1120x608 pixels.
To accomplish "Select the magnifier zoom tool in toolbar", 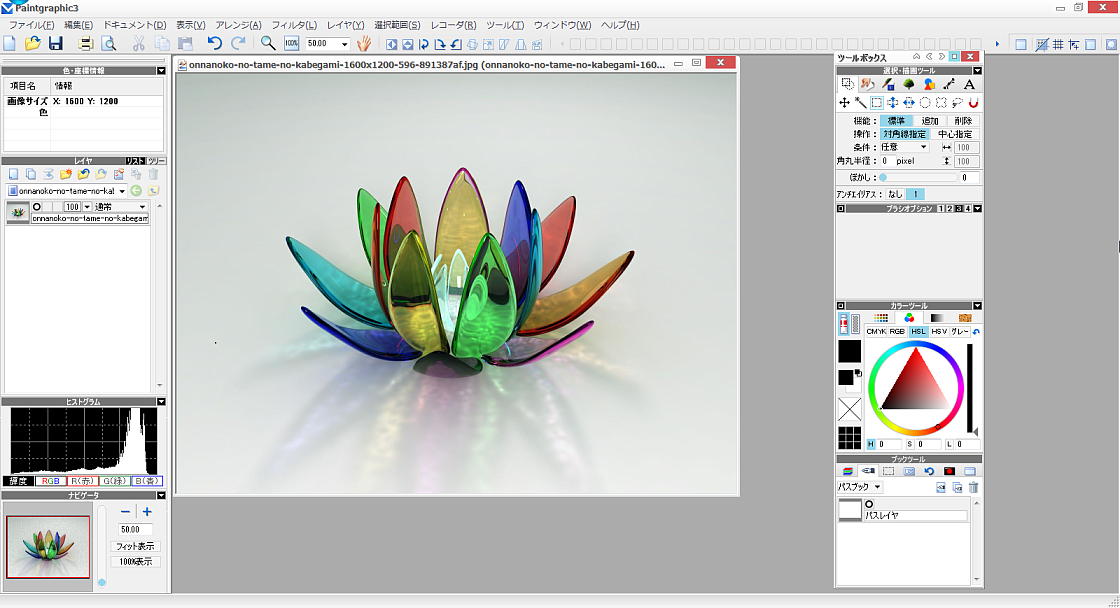I will tap(268, 44).
